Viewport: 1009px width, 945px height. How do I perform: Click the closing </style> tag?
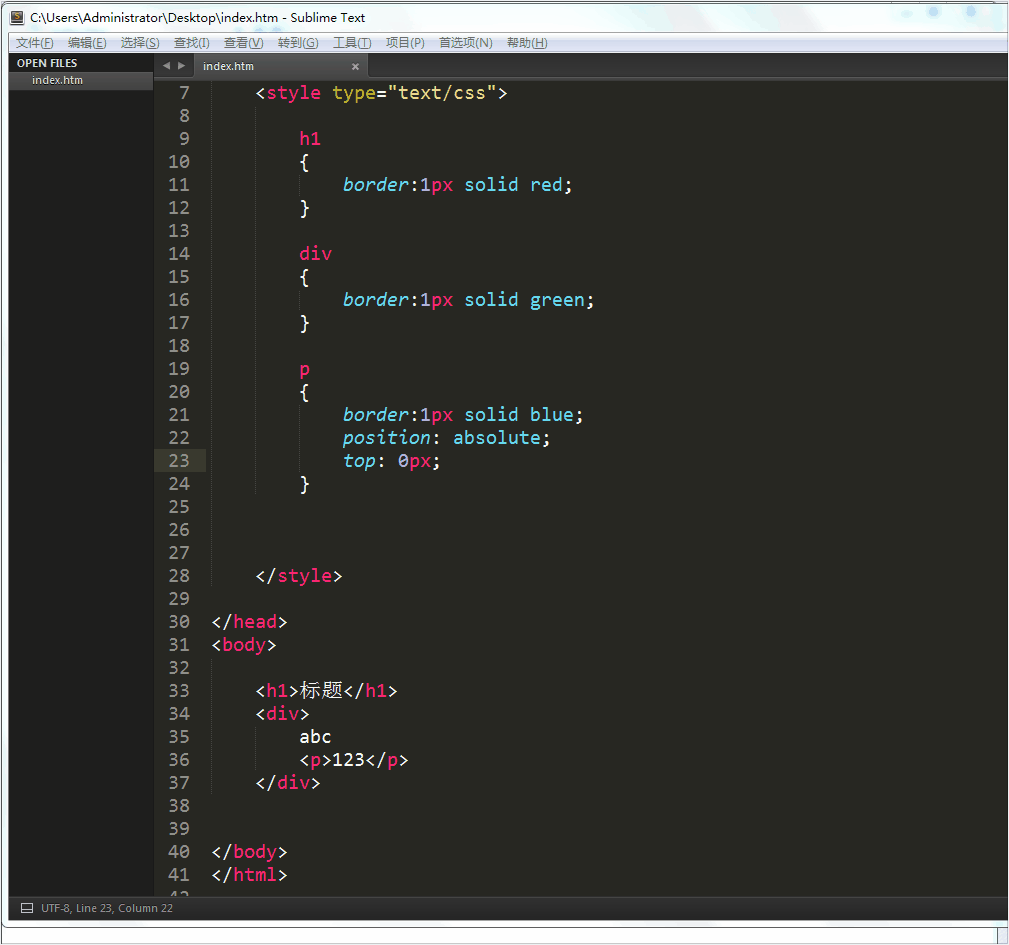pos(299,576)
